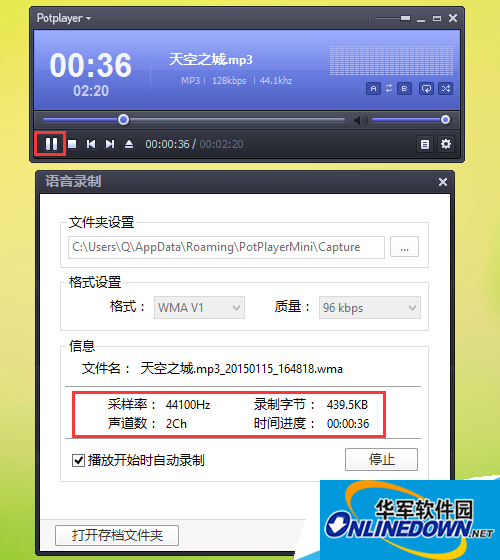500x560 pixels.
Task: Click the 停止 button to stop recording
Action: coord(381,460)
